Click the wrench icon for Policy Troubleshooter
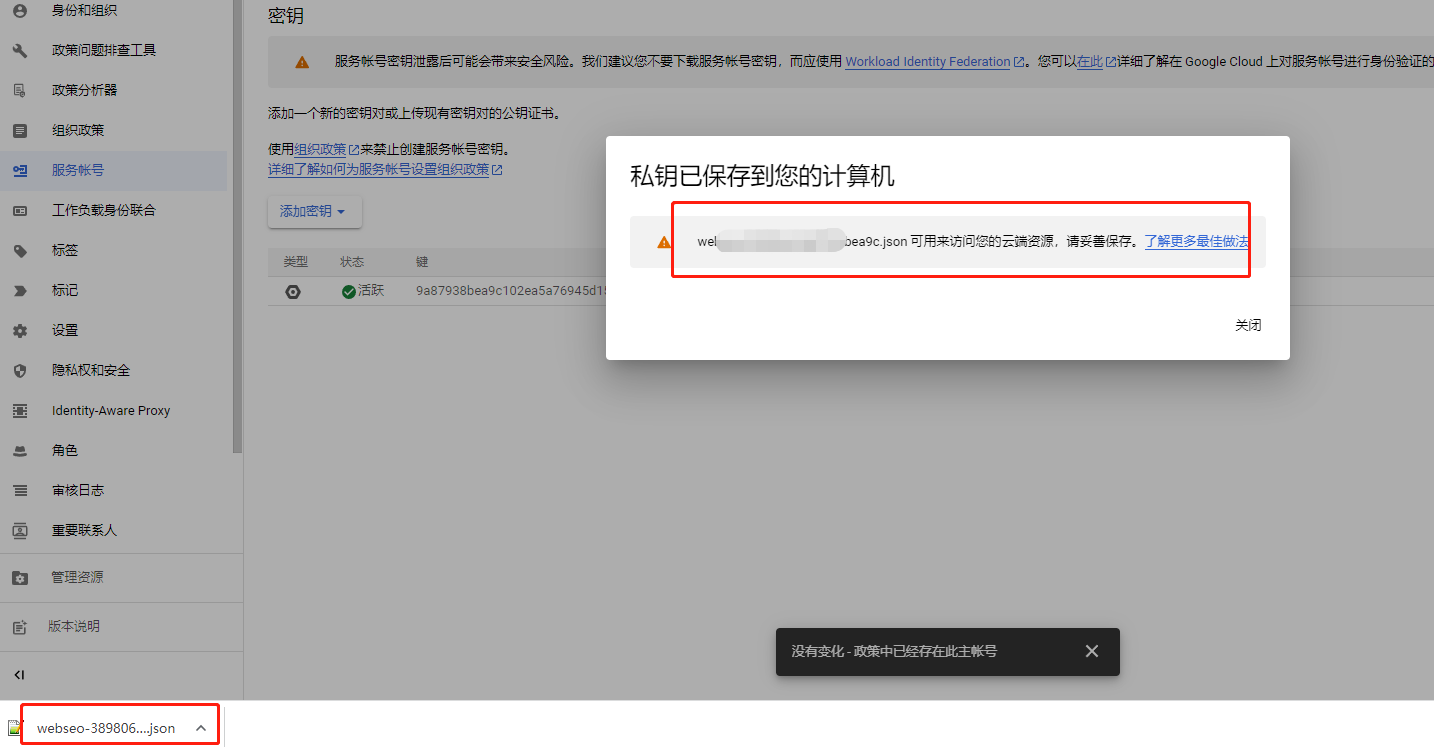Screen dimensions: 1434x747 [x=19, y=51]
